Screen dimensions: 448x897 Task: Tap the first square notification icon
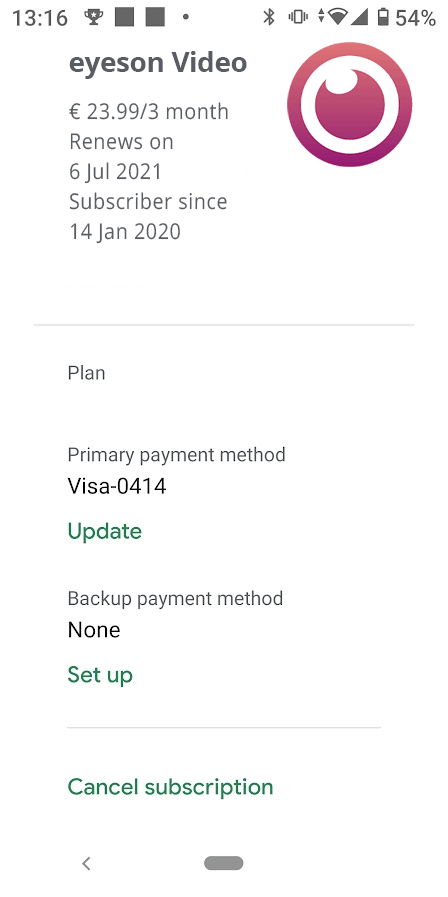(124, 17)
